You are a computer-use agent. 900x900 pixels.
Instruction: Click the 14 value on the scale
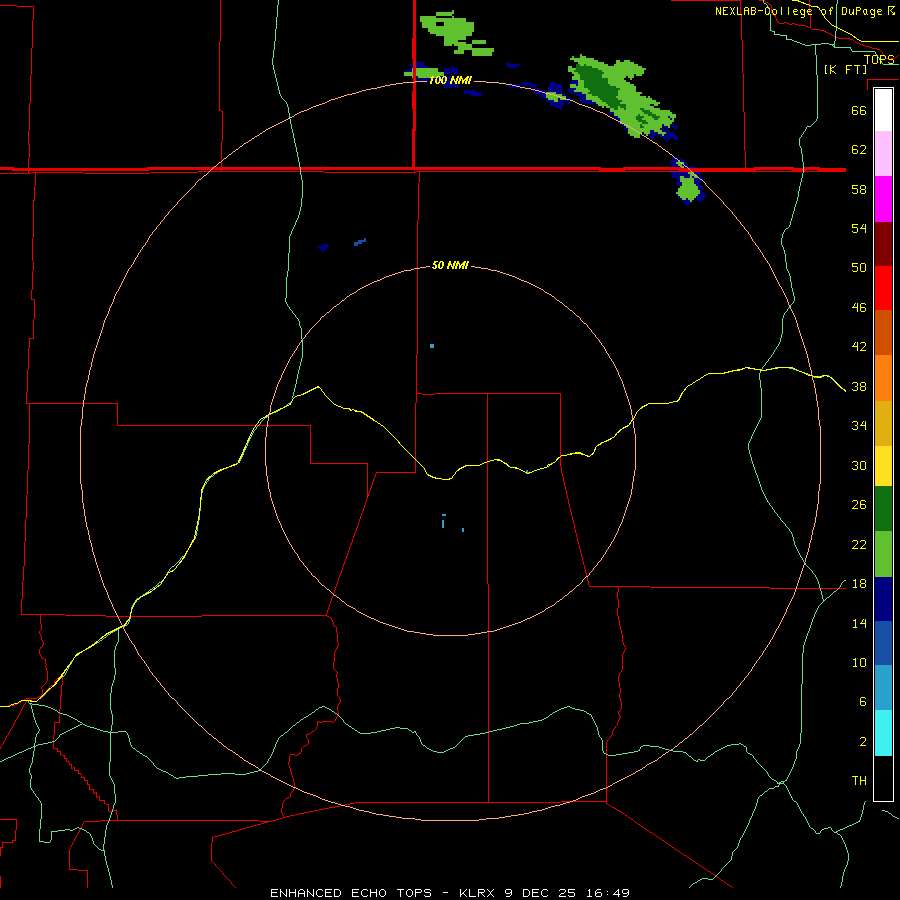tap(859, 624)
